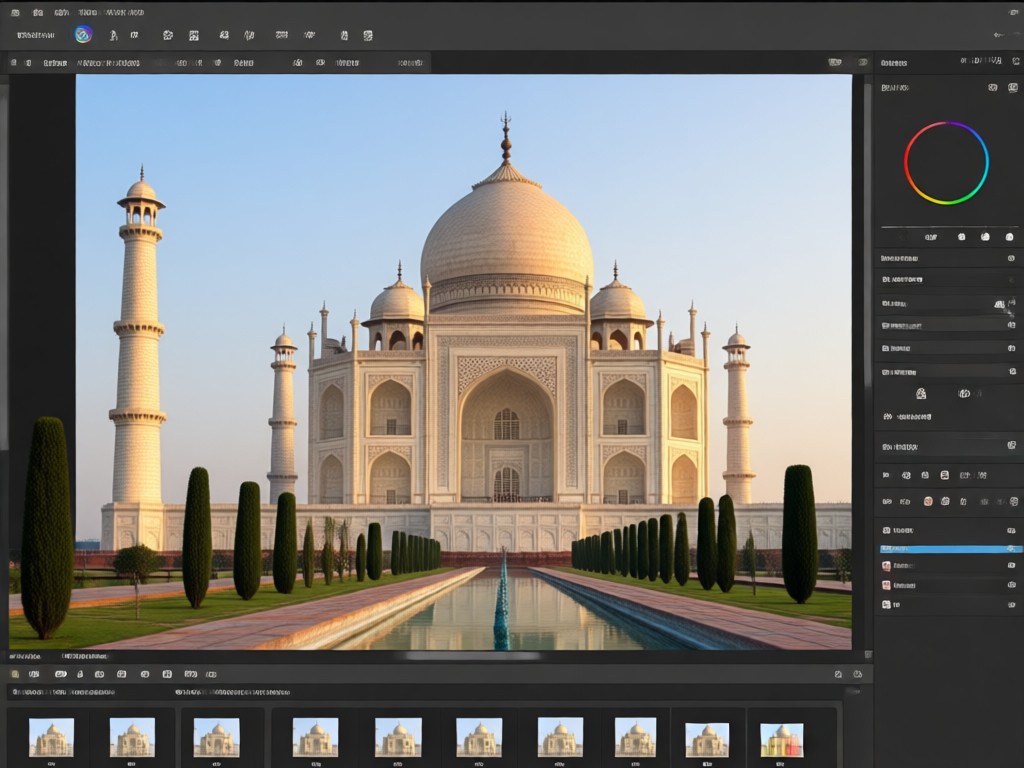Viewport: 1024px width, 768px height.
Task: Click the yellowish first icon in the filmstrip toolbar
Action: point(15,674)
